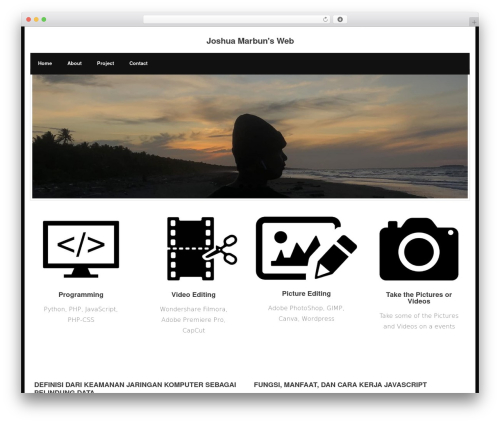Viewport: 500px width, 423px height.
Task: Click text 'Adobe Premiere Pro,'
Action: tap(193, 320)
